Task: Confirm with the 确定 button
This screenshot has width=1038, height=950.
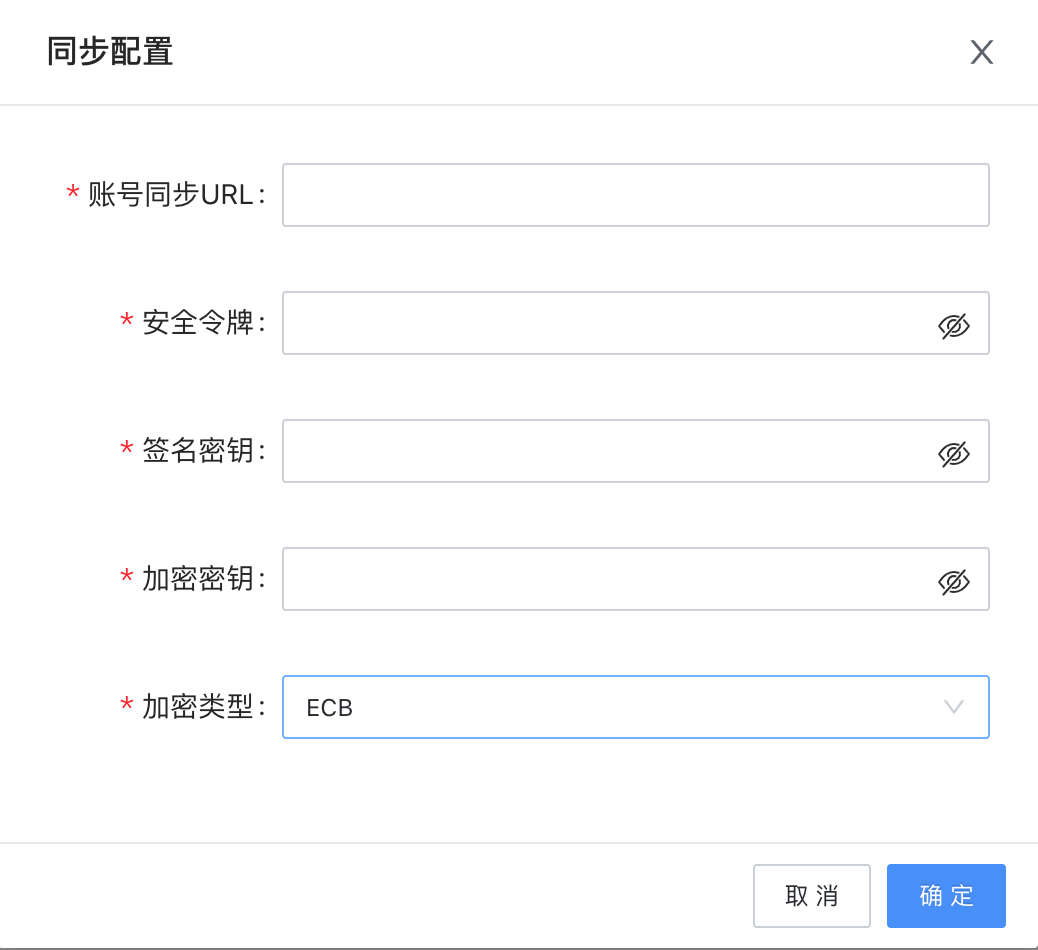Action: tap(946, 896)
